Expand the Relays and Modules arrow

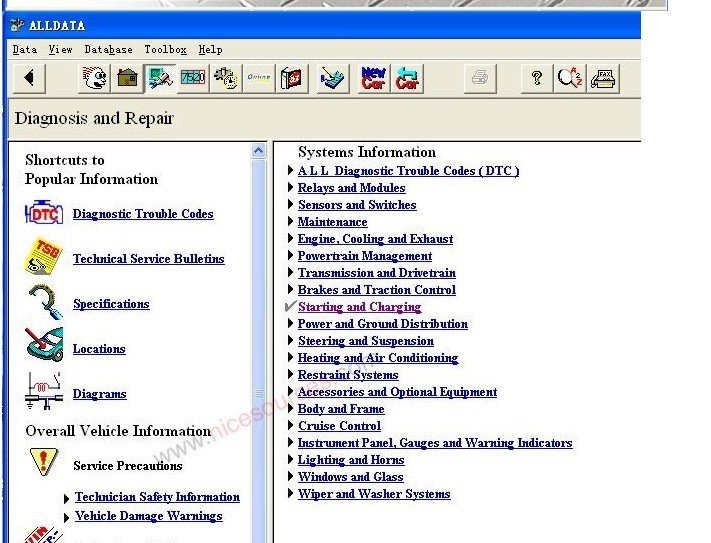click(291, 187)
